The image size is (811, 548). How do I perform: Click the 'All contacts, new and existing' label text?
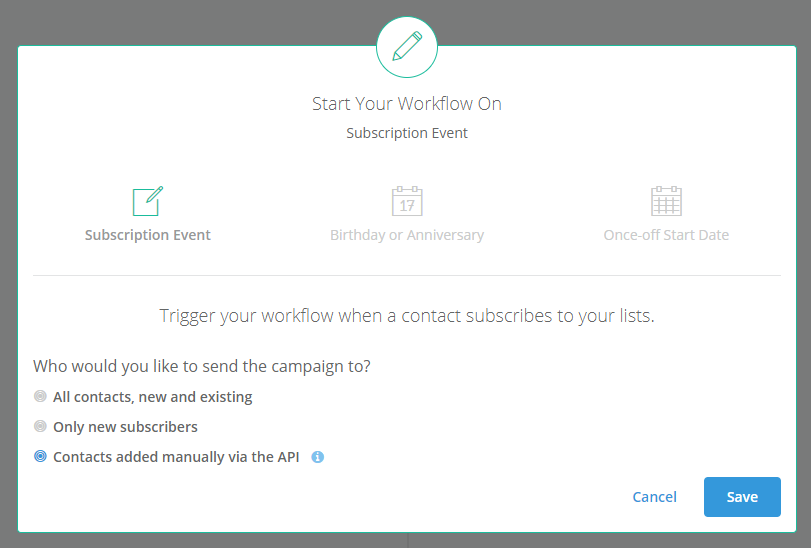(x=152, y=397)
